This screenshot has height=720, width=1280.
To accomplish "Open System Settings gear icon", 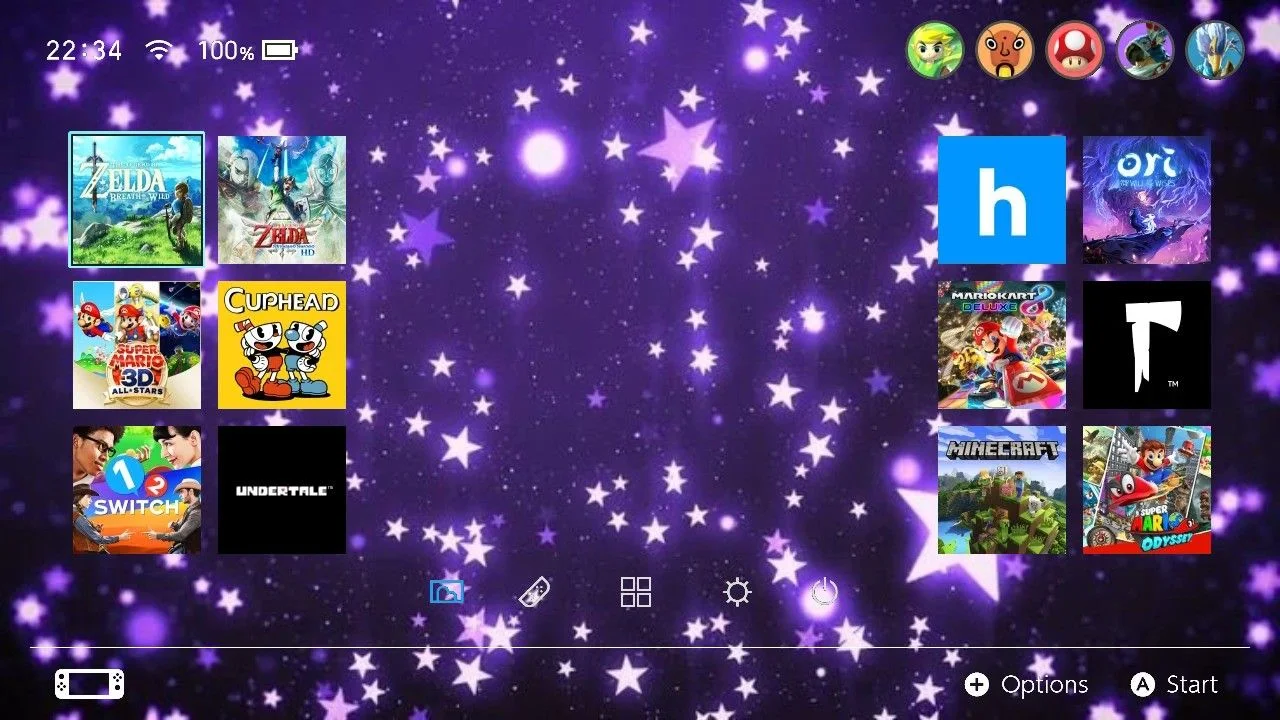I will pos(737,593).
